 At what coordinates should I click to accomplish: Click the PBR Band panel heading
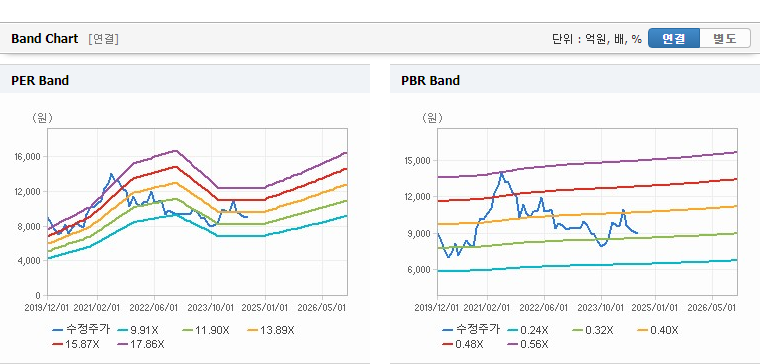point(430,80)
